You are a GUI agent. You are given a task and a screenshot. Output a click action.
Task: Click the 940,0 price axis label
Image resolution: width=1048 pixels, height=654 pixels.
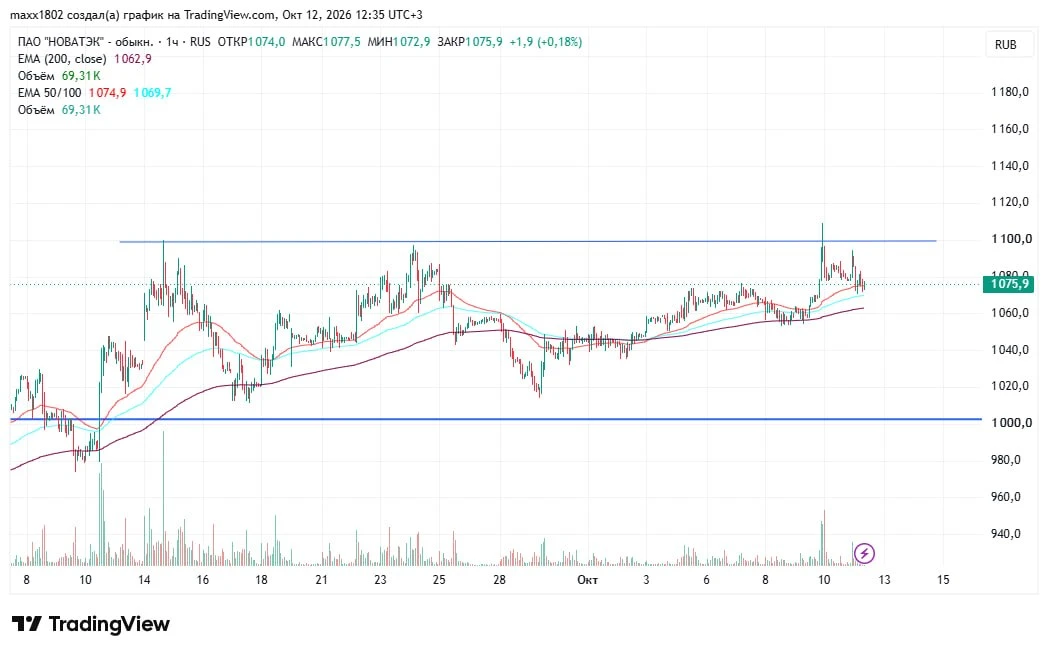(x=1009, y=534)
